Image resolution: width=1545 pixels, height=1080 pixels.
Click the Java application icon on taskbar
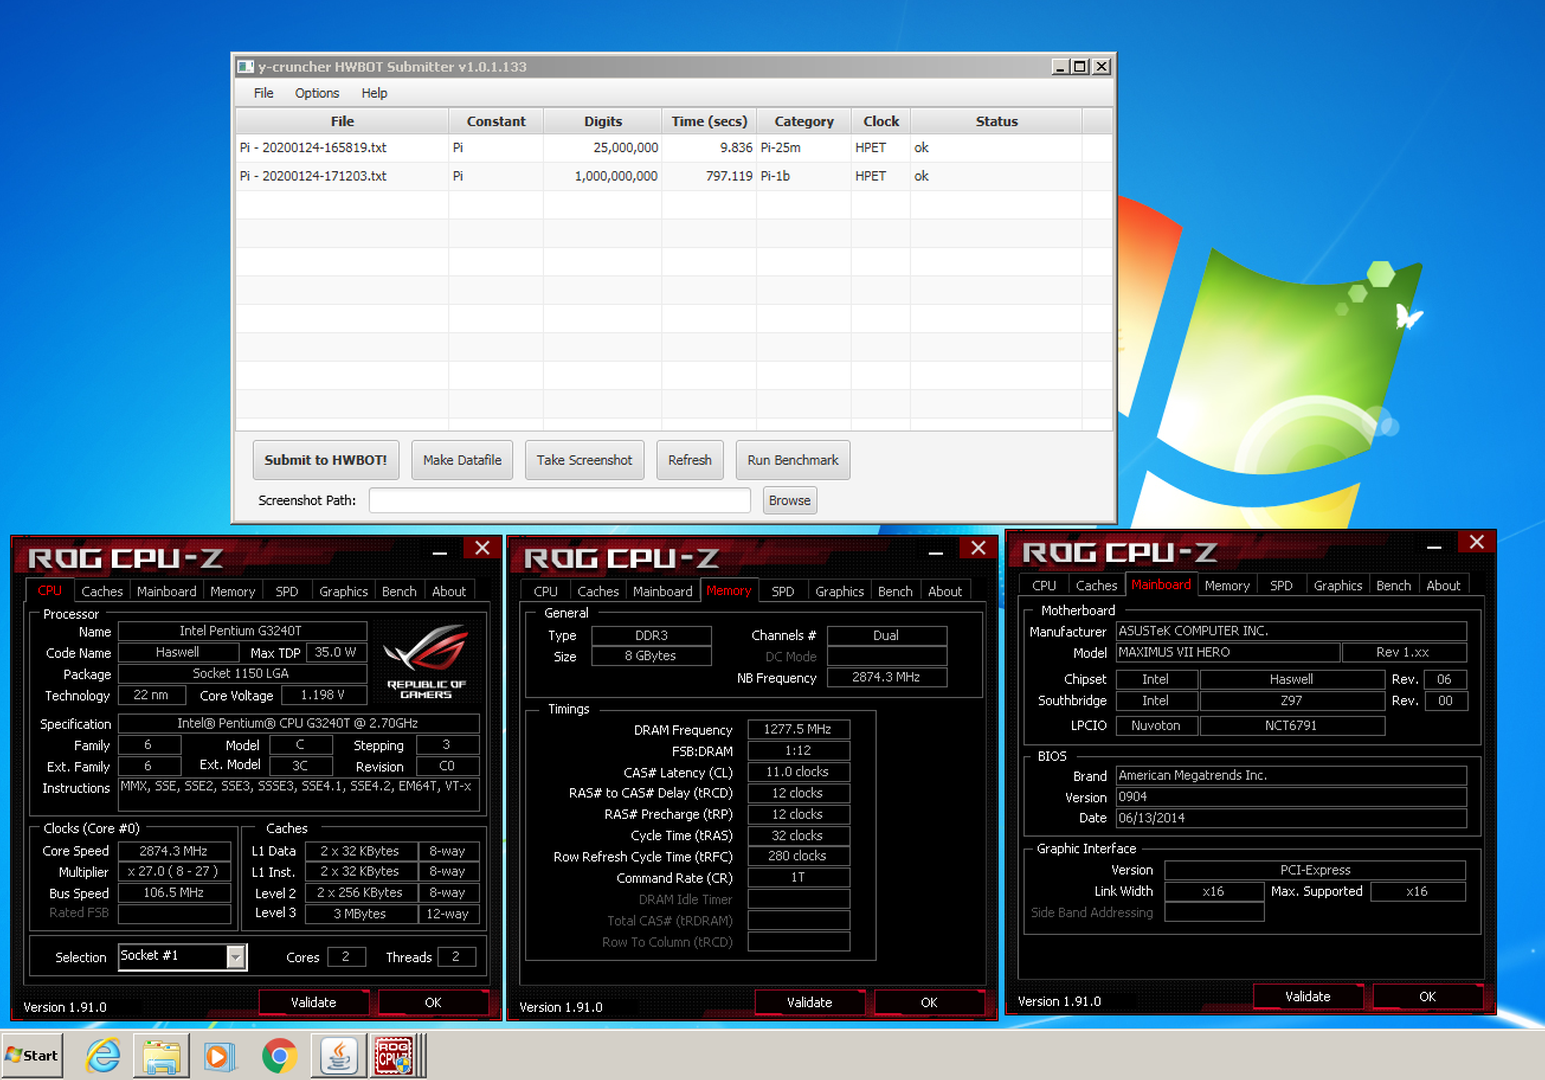[x=339, y=1056]
